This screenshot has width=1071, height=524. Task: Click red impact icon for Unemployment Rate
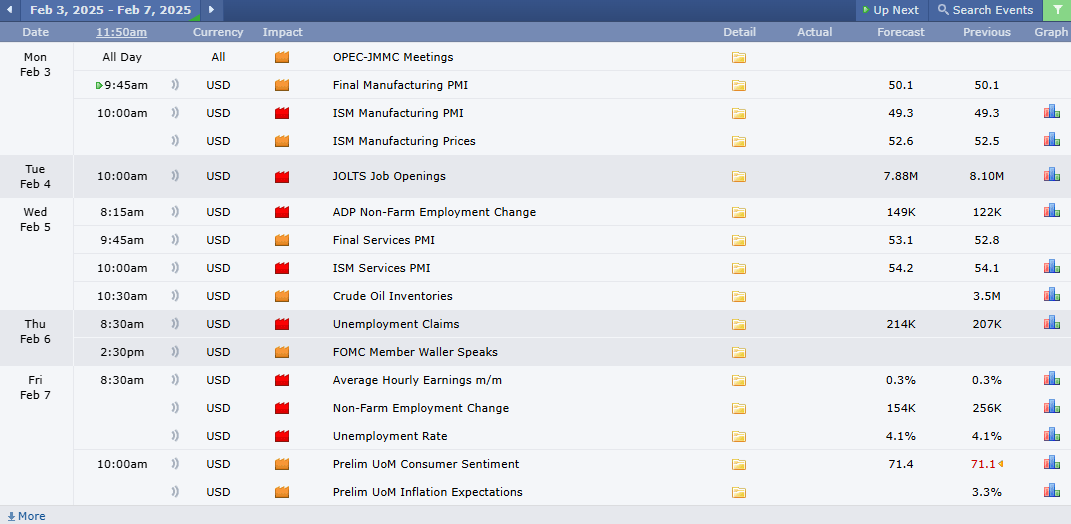(282, 437)
